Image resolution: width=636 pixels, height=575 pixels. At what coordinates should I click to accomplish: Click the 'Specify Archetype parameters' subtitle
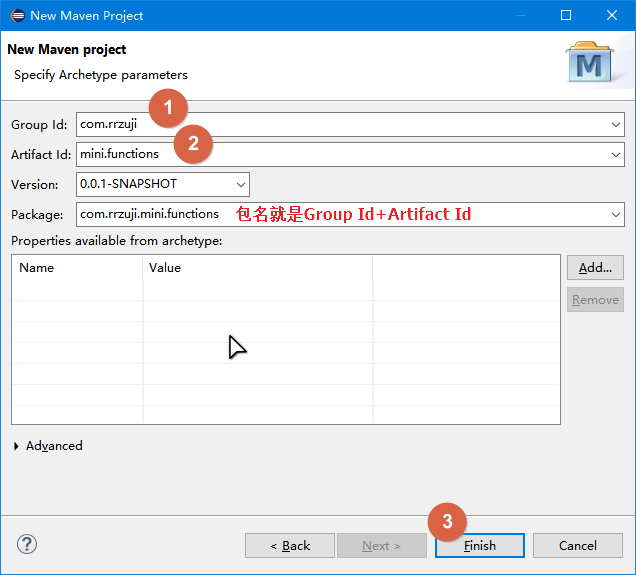(101, 75)
